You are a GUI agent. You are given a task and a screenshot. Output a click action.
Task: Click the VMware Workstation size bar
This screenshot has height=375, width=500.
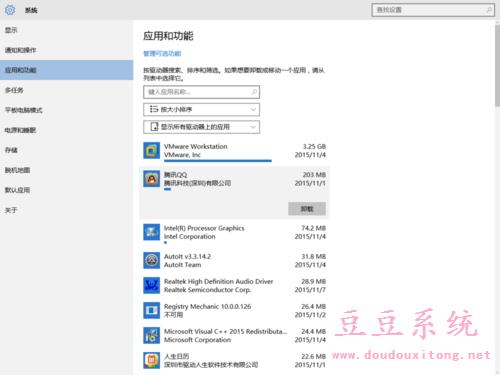(218, 161)
